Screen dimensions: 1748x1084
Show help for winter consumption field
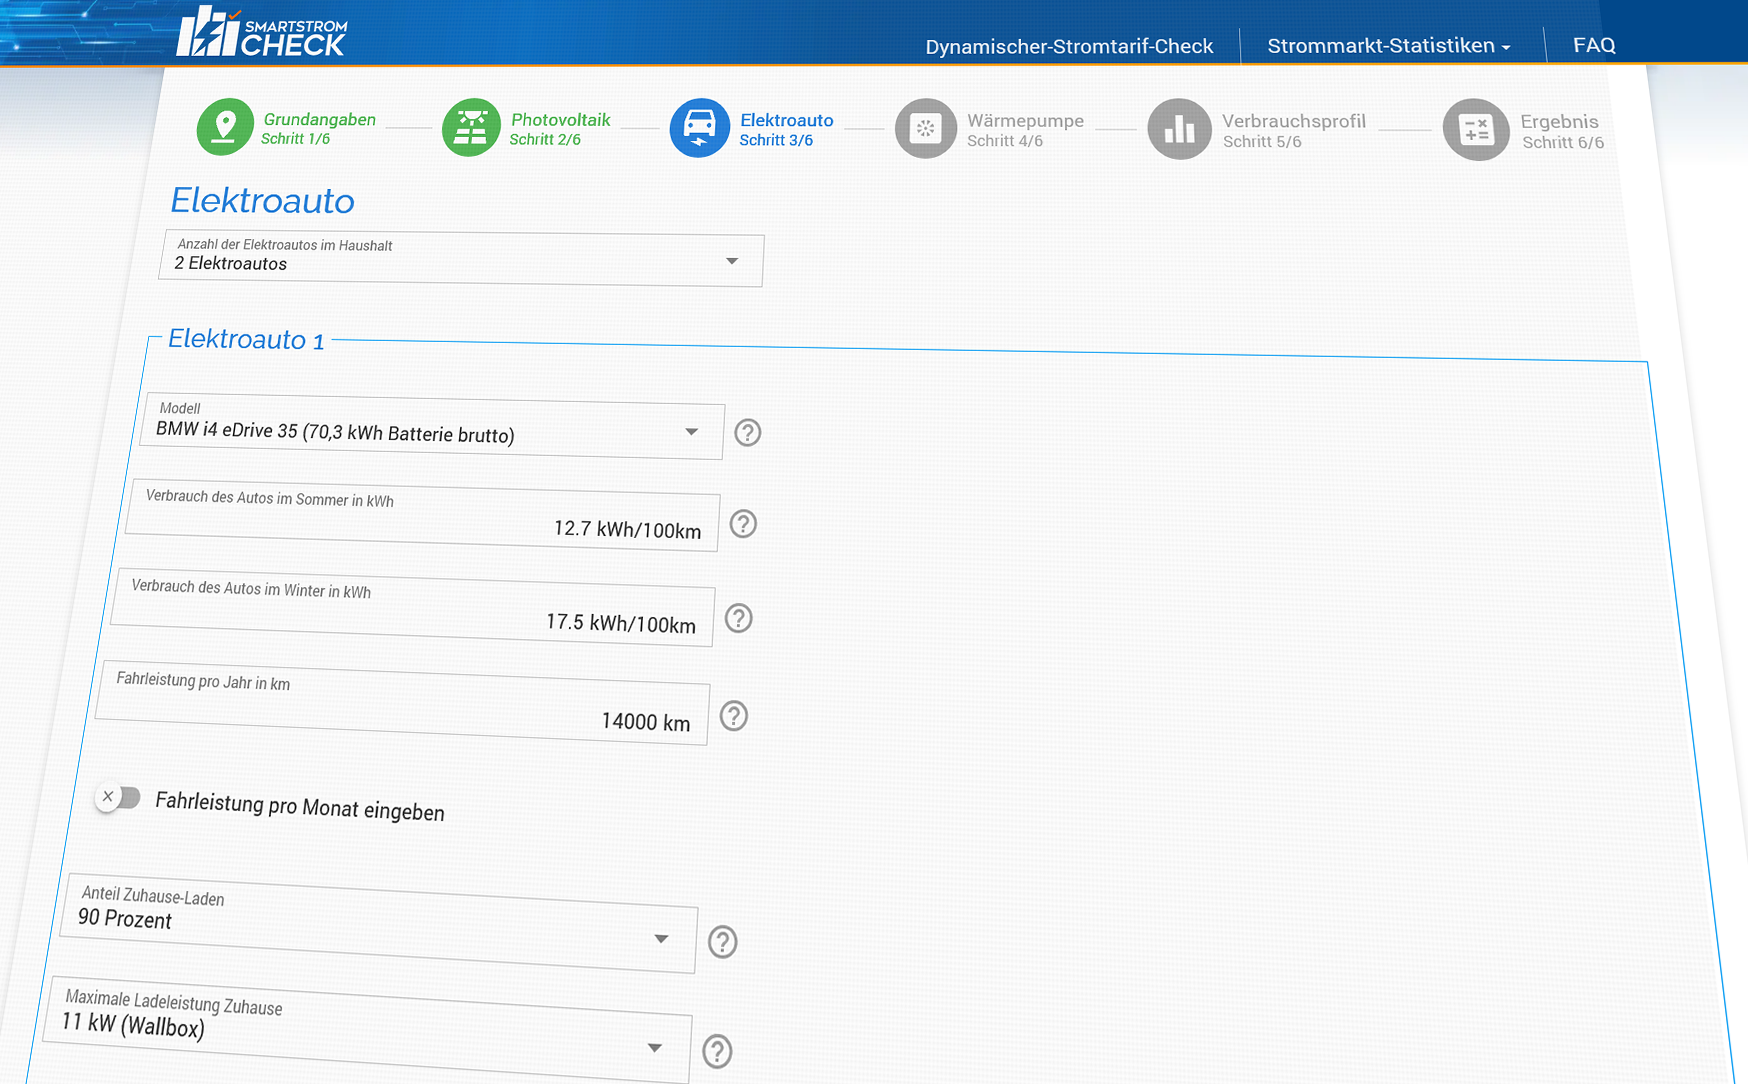pyautogui.click(x=739, y=618)
